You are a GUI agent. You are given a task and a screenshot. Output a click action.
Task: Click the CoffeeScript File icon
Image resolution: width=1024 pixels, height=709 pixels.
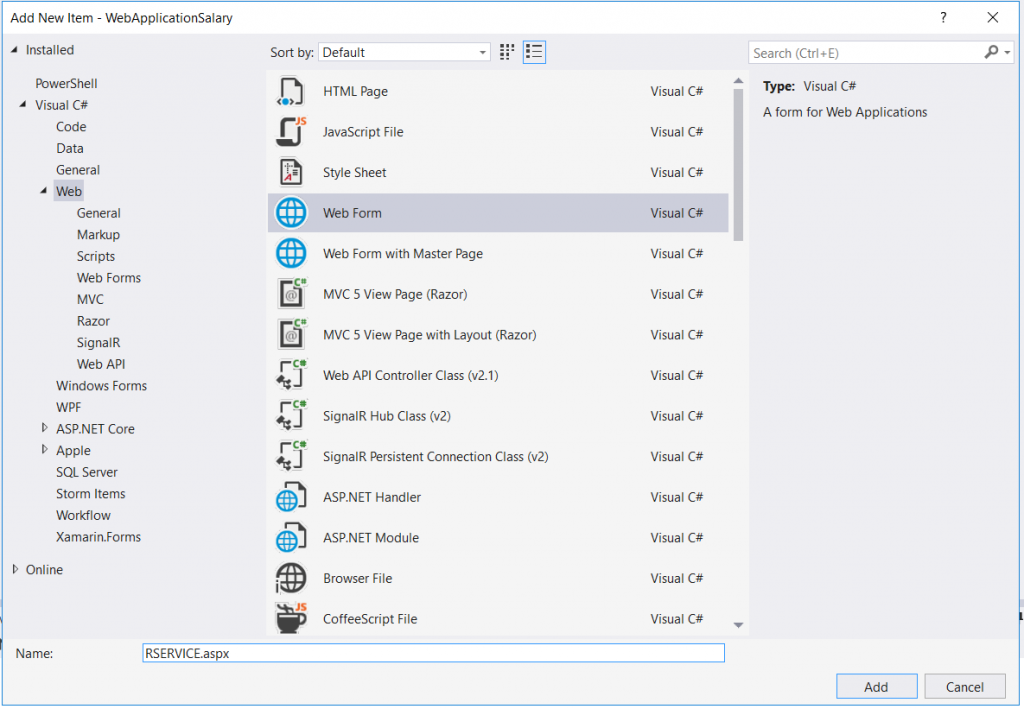tap(291, 618)
